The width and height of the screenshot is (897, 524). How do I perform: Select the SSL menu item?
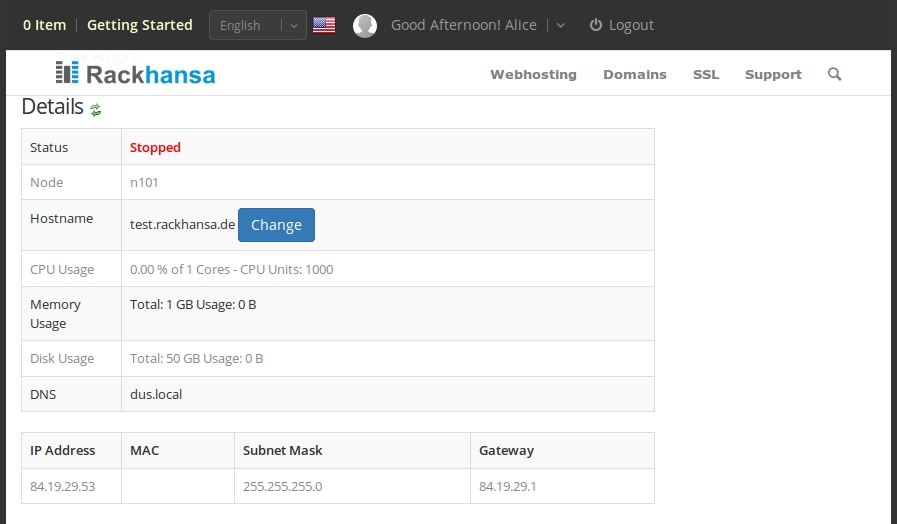(706, 74)
